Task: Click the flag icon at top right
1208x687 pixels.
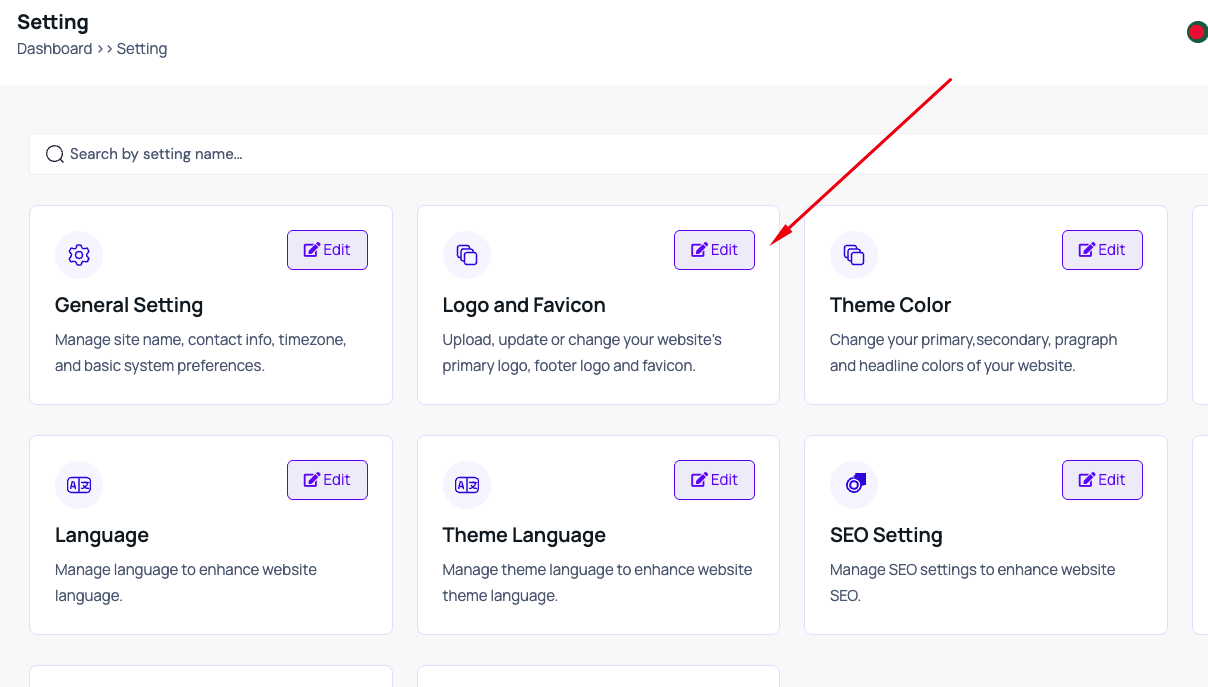Action: click(1197, 32)
